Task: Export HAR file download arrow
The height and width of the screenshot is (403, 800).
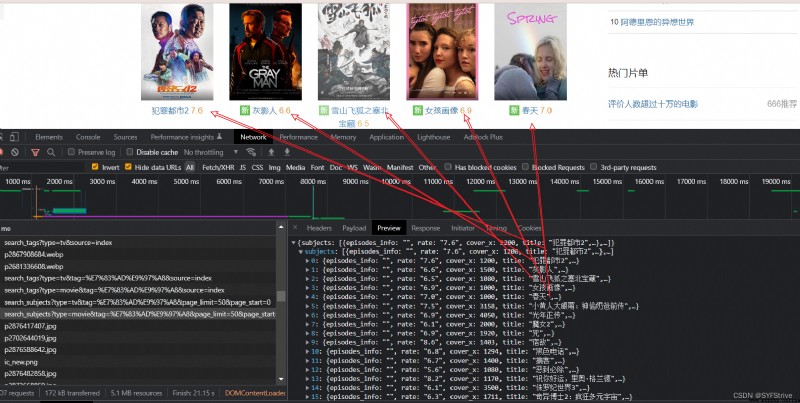Action: 287,152
